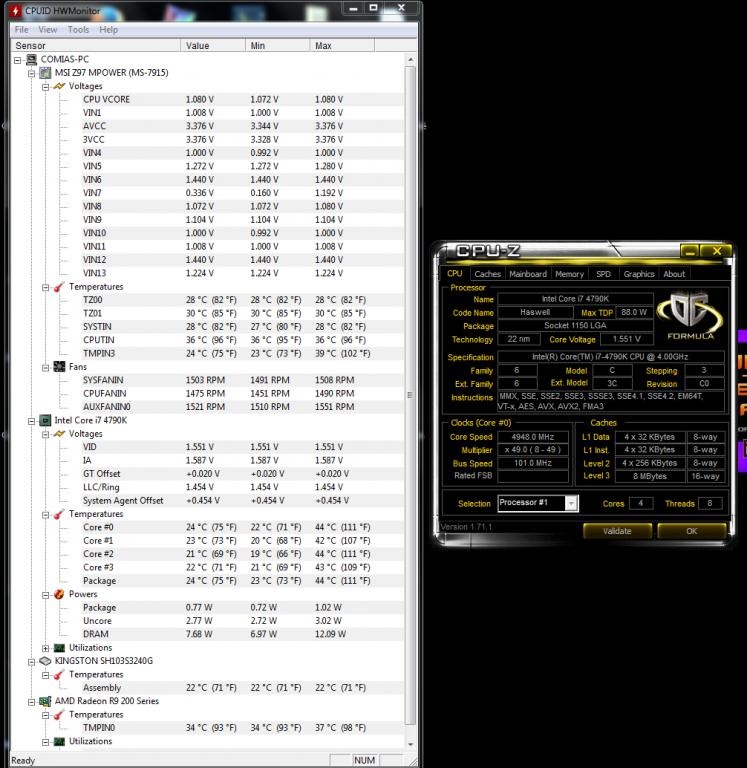Click the Min column header
Image resolution: width=747 pixels, height=768 pixels.
278,46
